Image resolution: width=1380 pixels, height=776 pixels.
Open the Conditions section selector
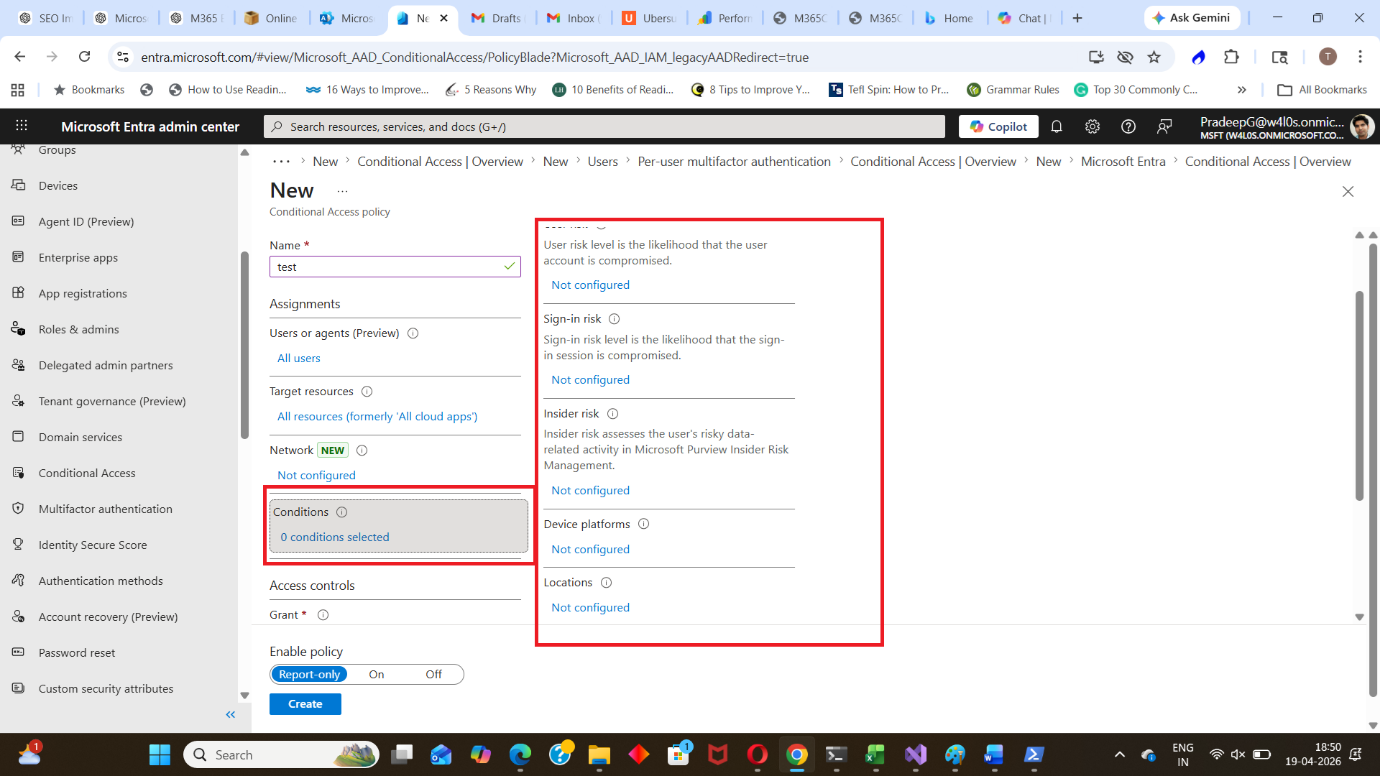(x=398, y=525)
